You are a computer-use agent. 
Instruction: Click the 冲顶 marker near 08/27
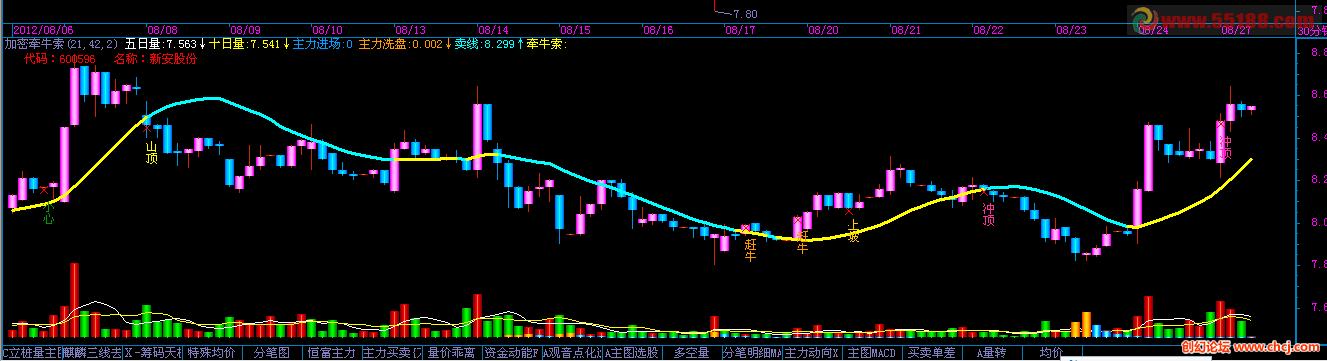(1226, 149)
